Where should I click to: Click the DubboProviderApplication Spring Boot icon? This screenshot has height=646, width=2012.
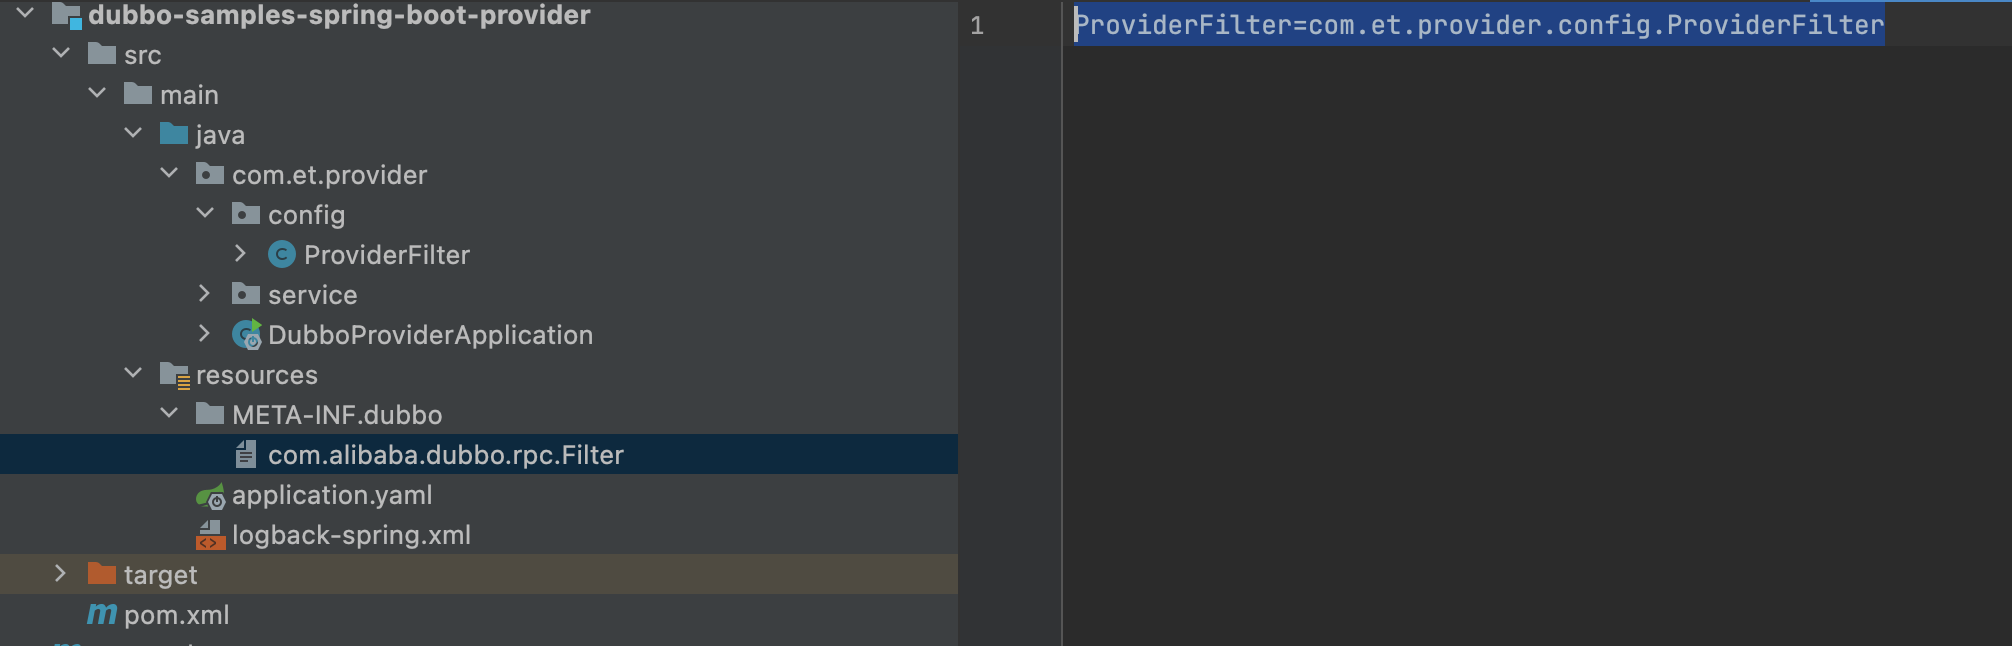[246, 335]
